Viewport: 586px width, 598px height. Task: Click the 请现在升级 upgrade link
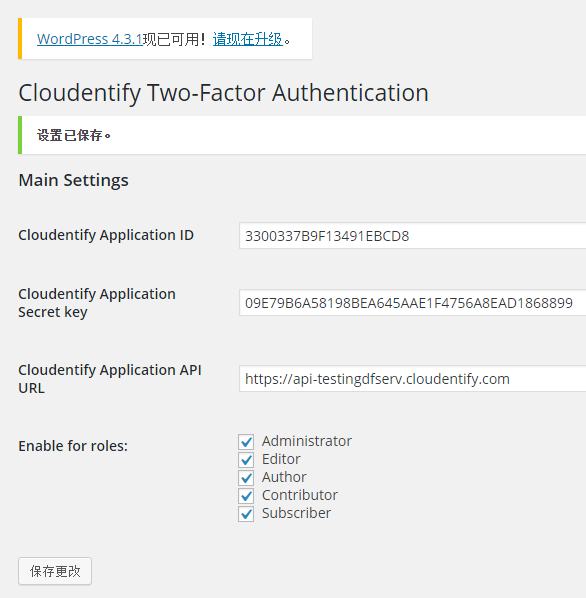coord(248,39)
